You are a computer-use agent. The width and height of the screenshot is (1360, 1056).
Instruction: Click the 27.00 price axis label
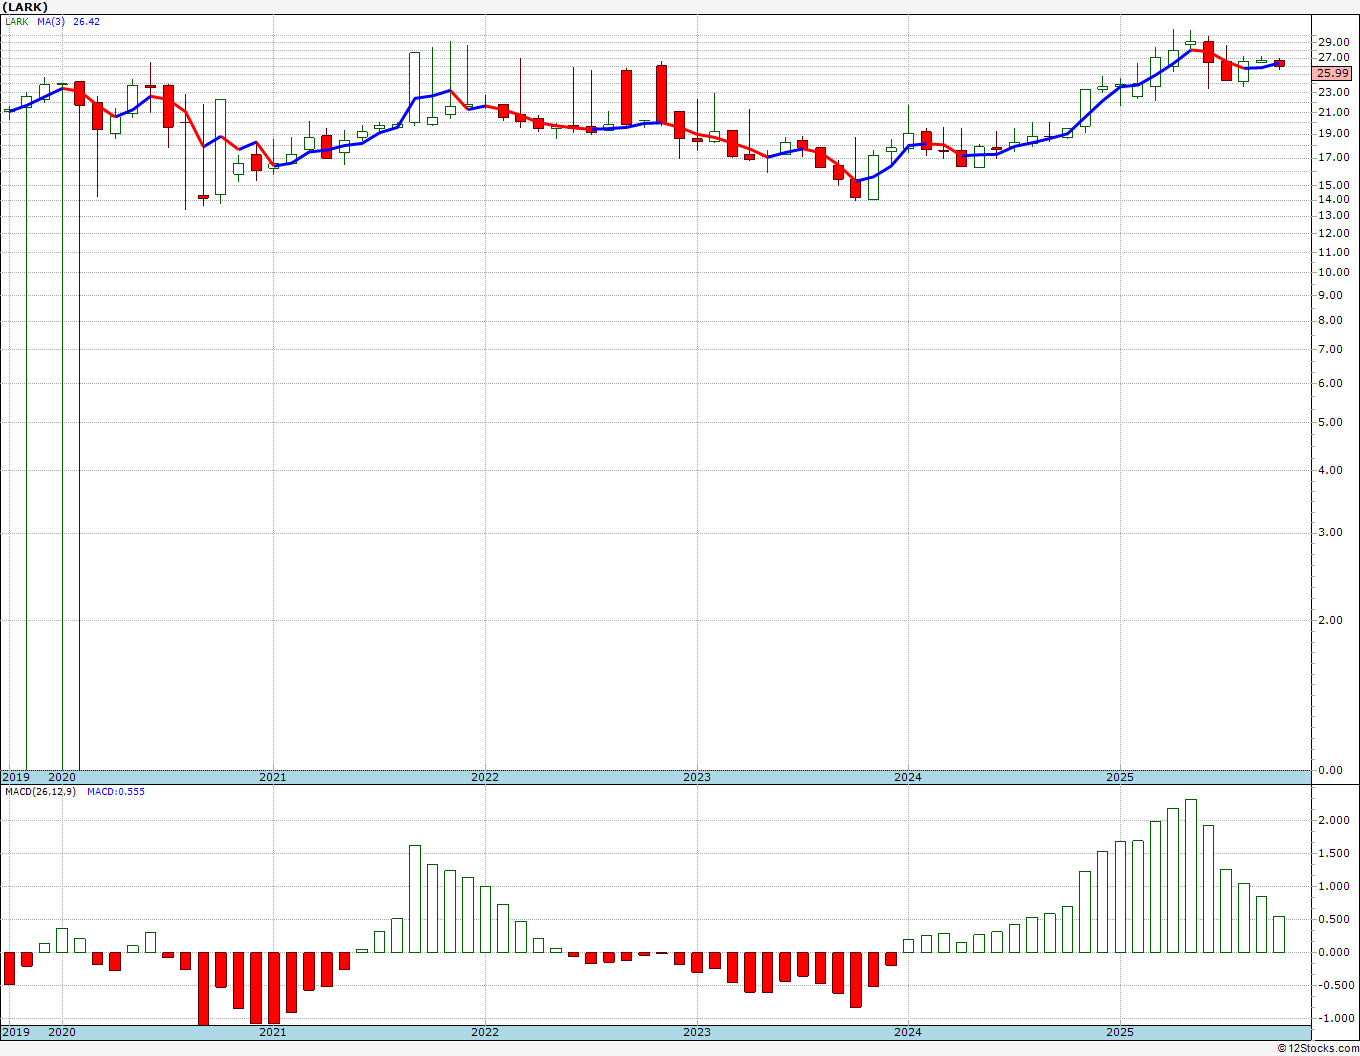coord(1333,58)
